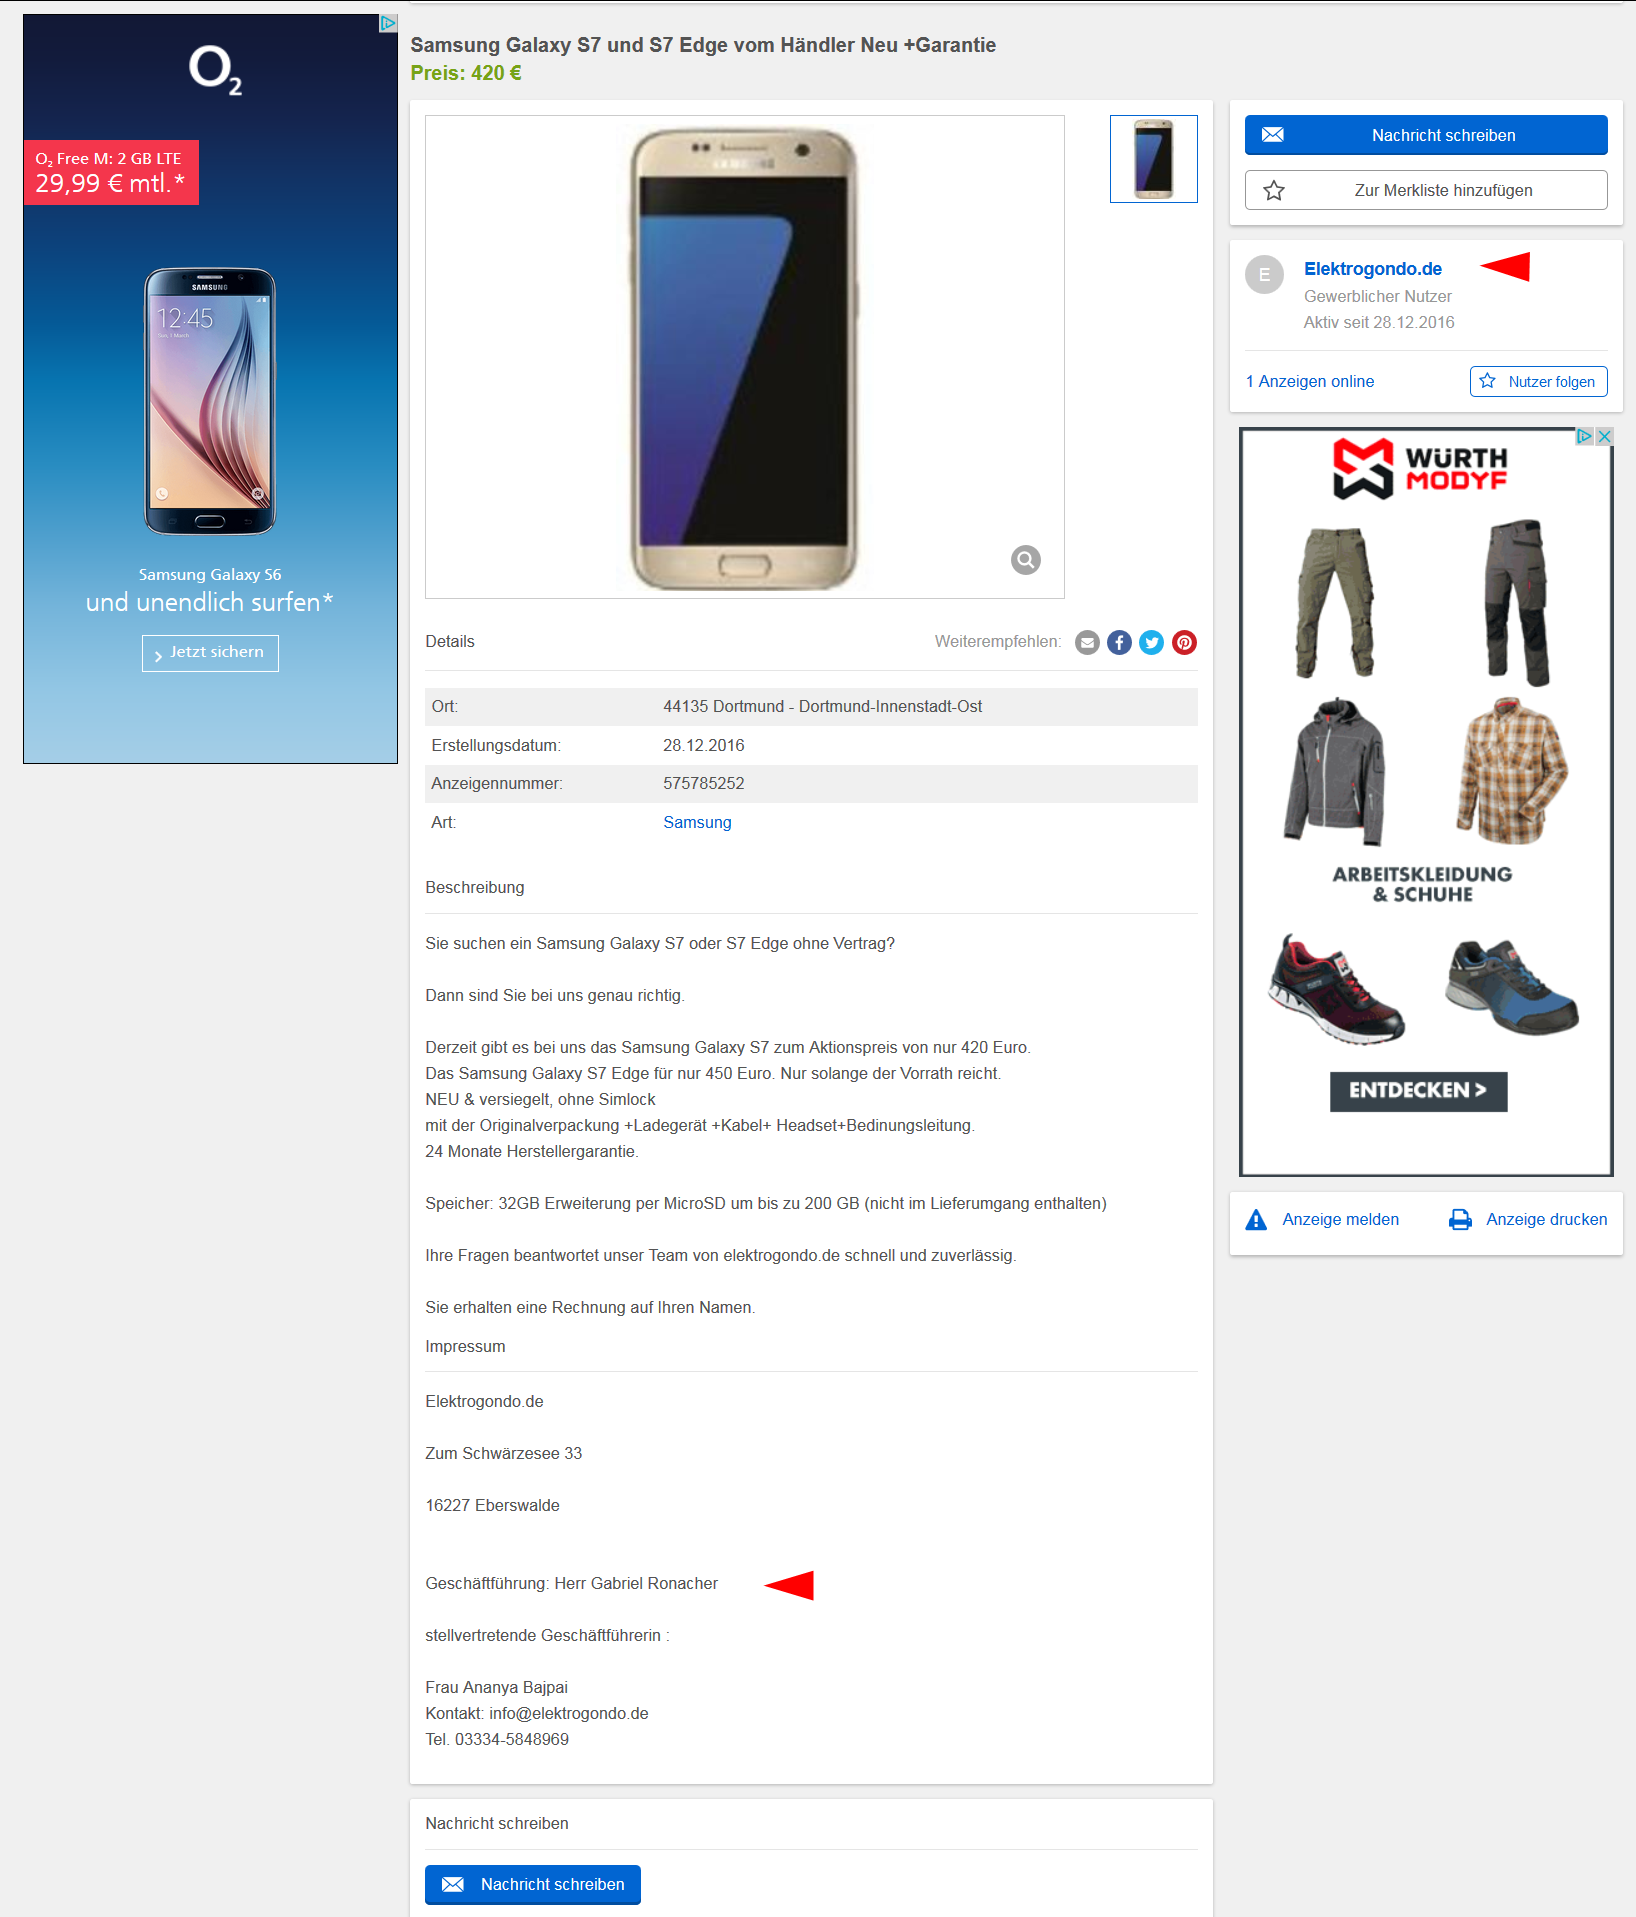
Task: Click the warning triangle report icon
Action: [x=1256, y=1220]
